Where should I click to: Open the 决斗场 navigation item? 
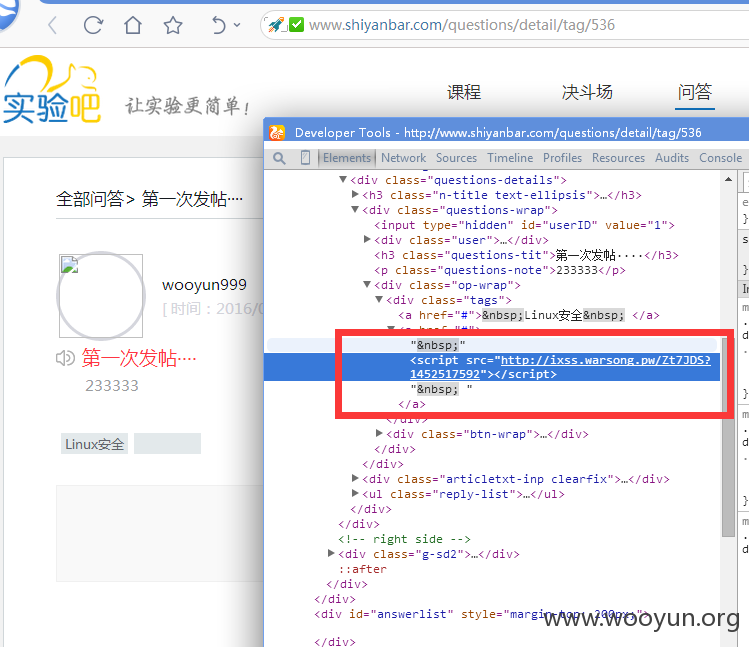[588, 92]
